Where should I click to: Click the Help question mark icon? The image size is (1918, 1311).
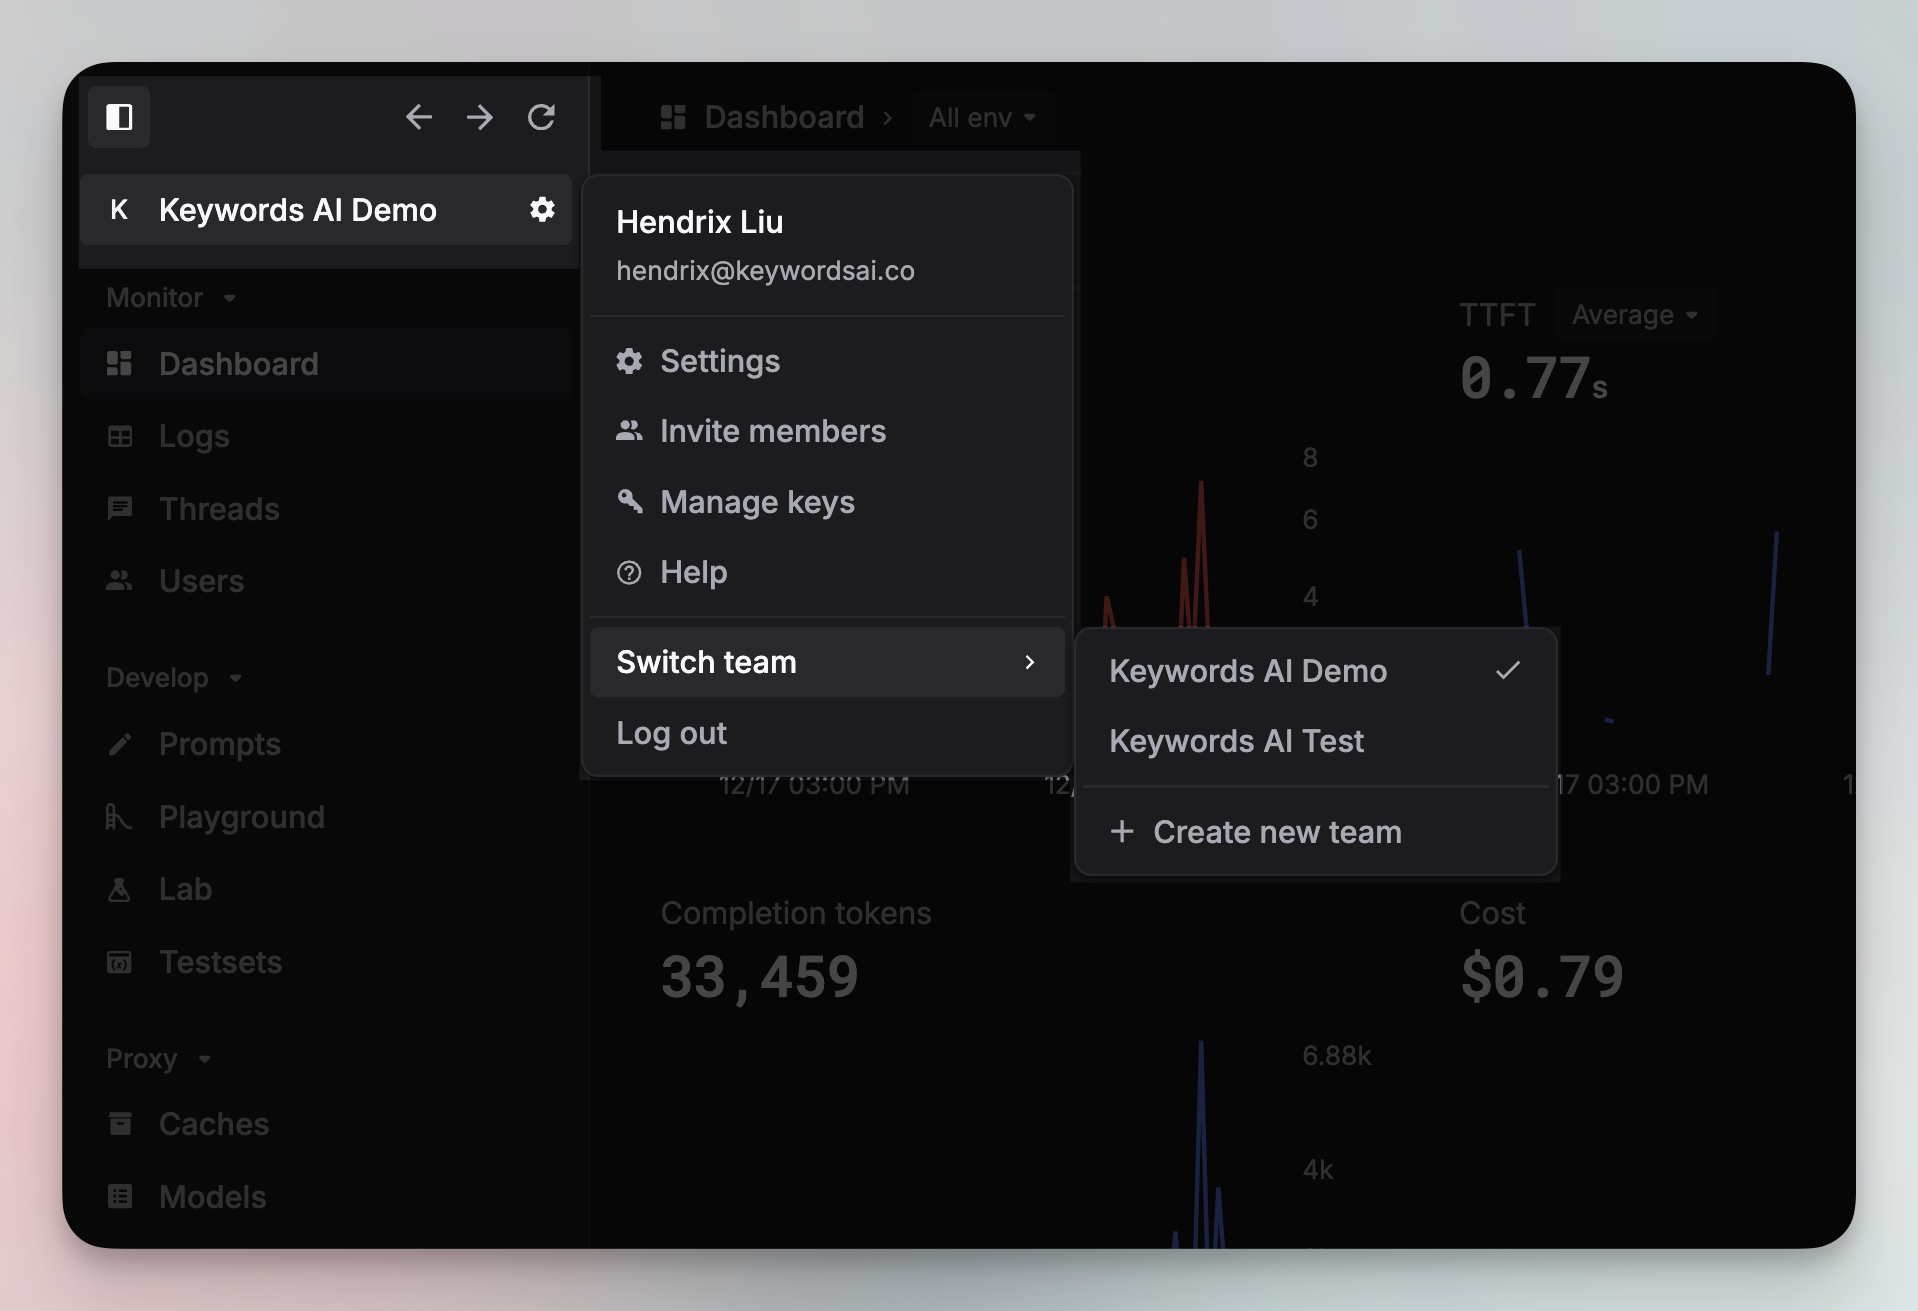point(629,572)
